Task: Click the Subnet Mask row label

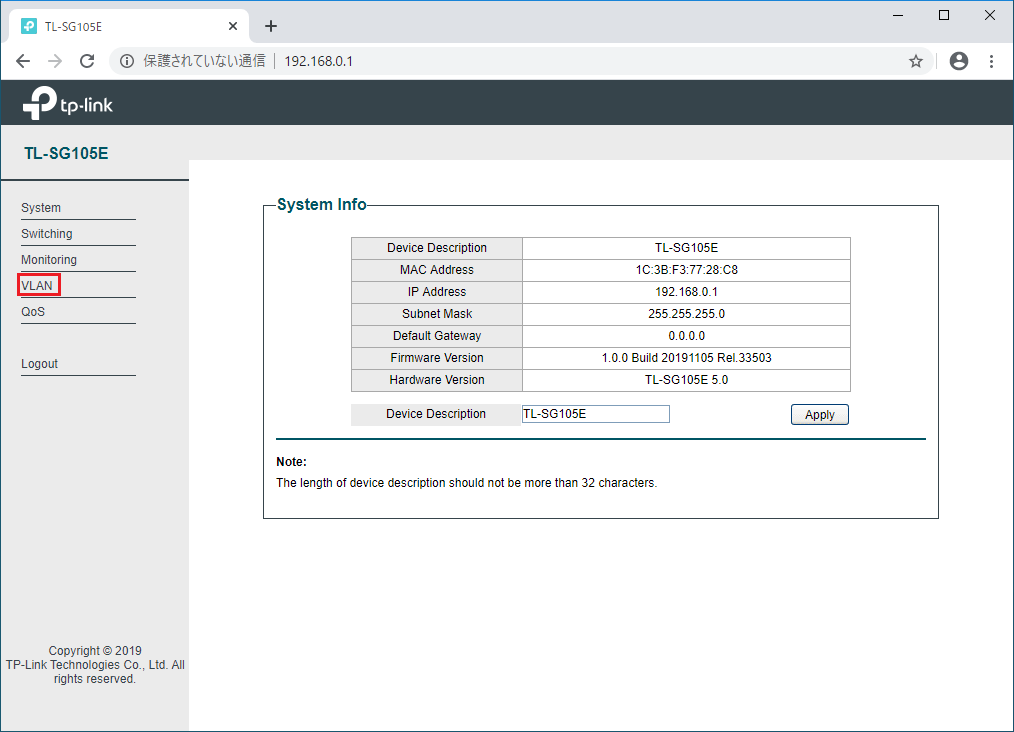Action: pyautogui.click(x=437, y=314)
